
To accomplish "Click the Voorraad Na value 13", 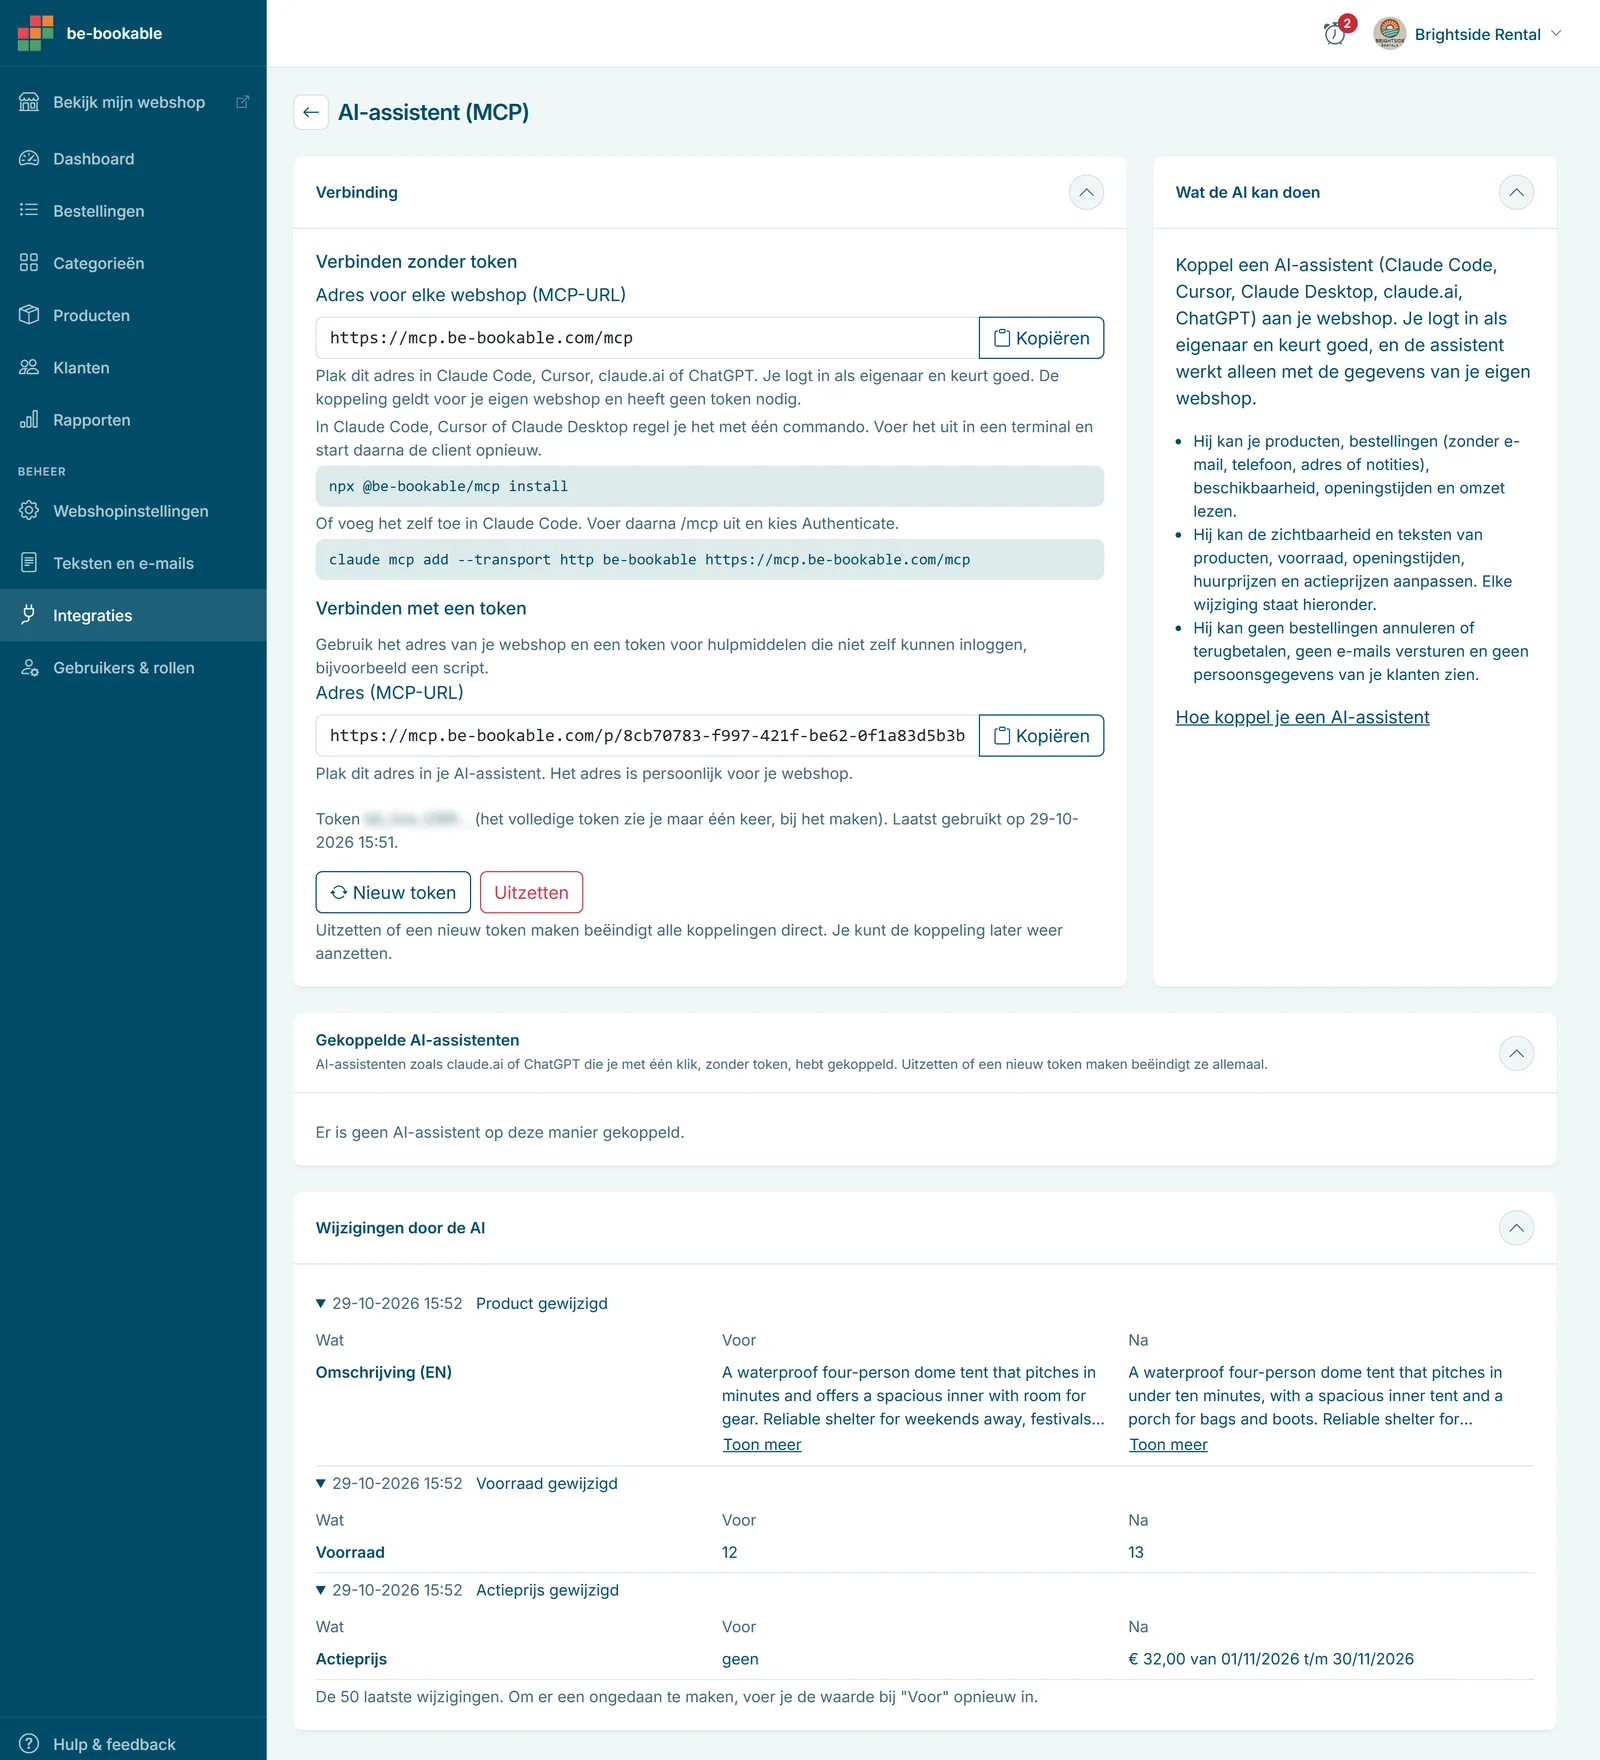I will (1136, 1552).
